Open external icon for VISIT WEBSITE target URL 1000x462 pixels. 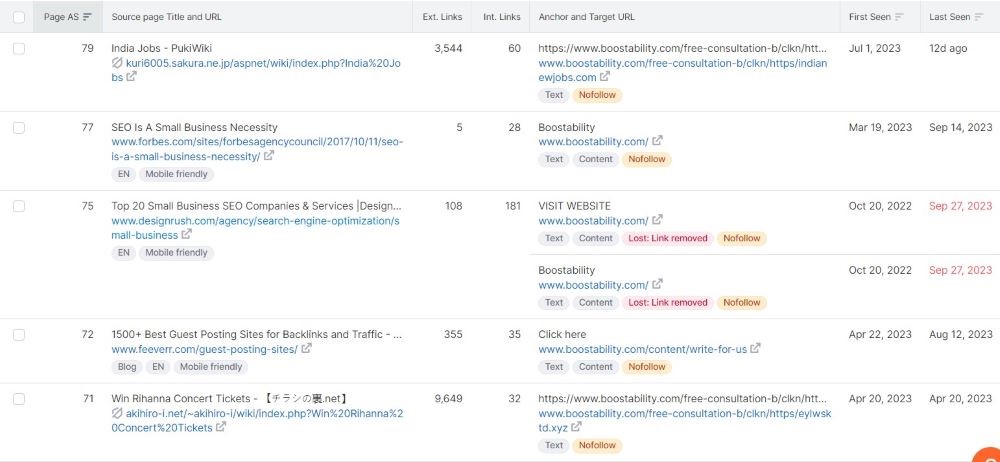[658, 220]
